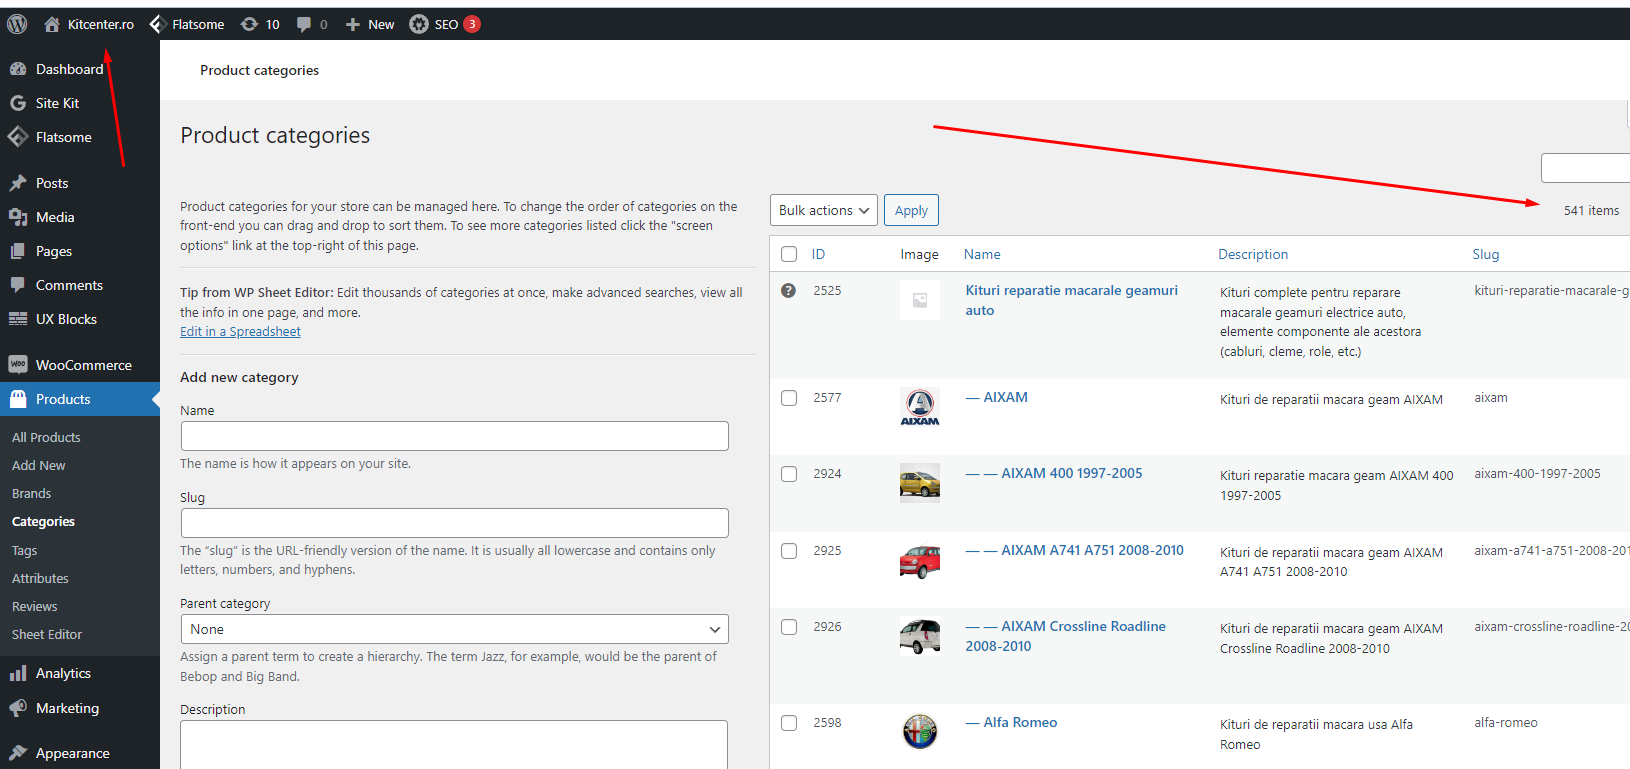Click the Marketing megaphone icon
Viewport: 1630px width, 769px height.
pyautogui.click(x=18, y=708)
